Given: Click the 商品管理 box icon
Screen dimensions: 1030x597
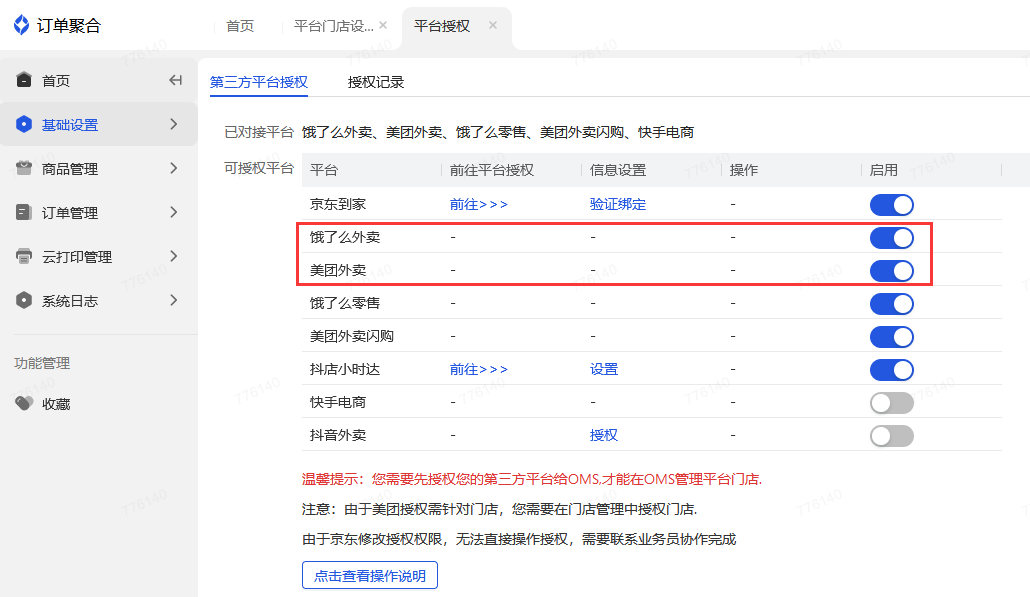Looking at the screenshot, I should (24, 168).
